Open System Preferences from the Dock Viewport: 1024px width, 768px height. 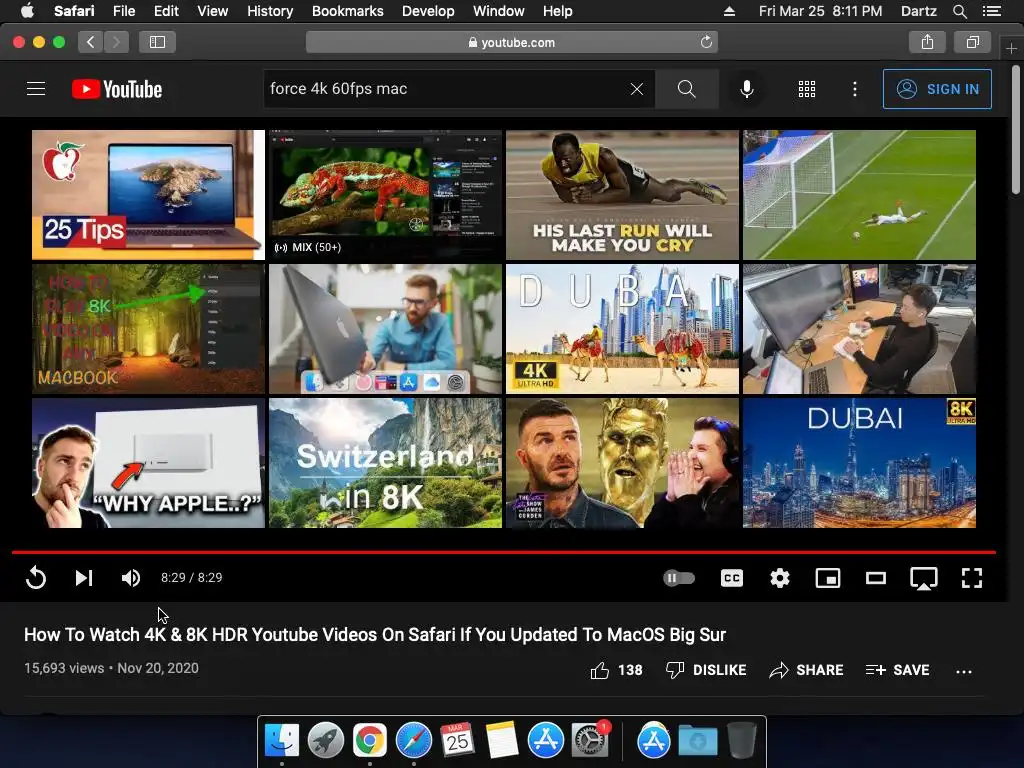tap(590, 741)
